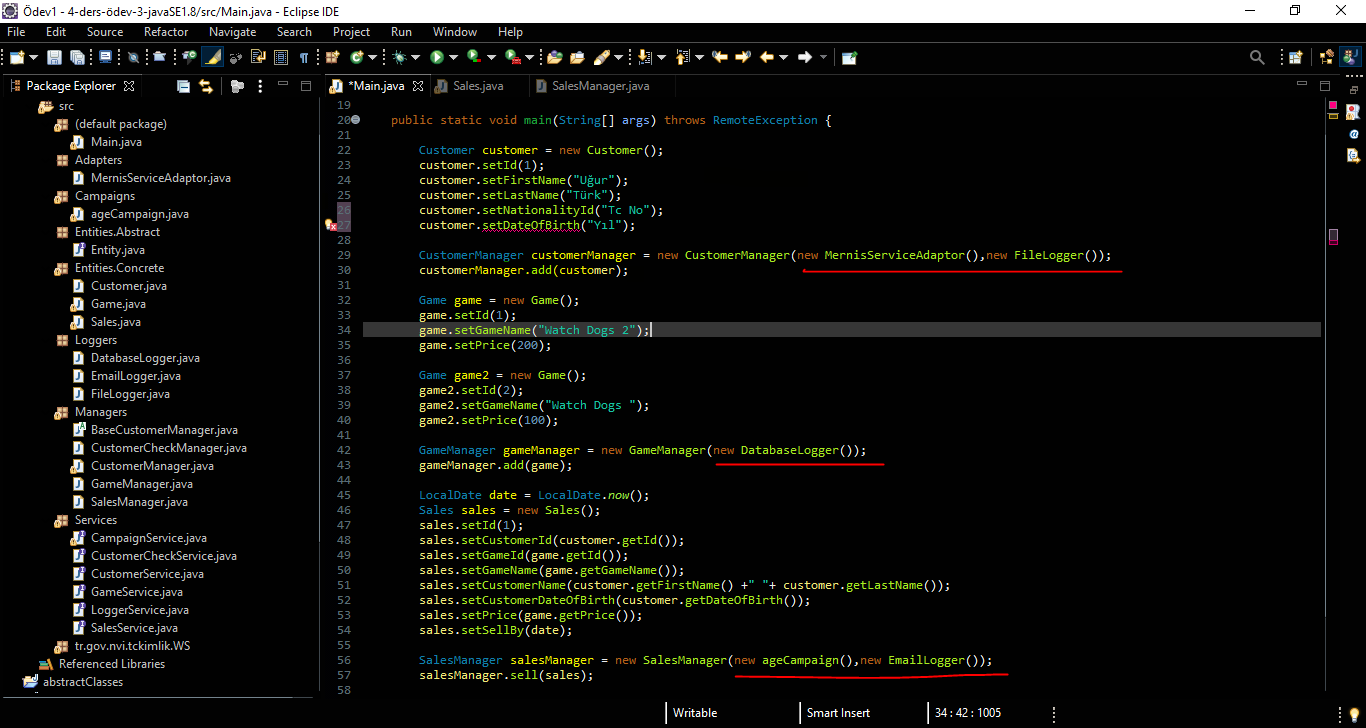Toggle Show Whitespace Characters in the toolbar
This screenshot has height=728, width=1366.
click(x=305, y=57)
